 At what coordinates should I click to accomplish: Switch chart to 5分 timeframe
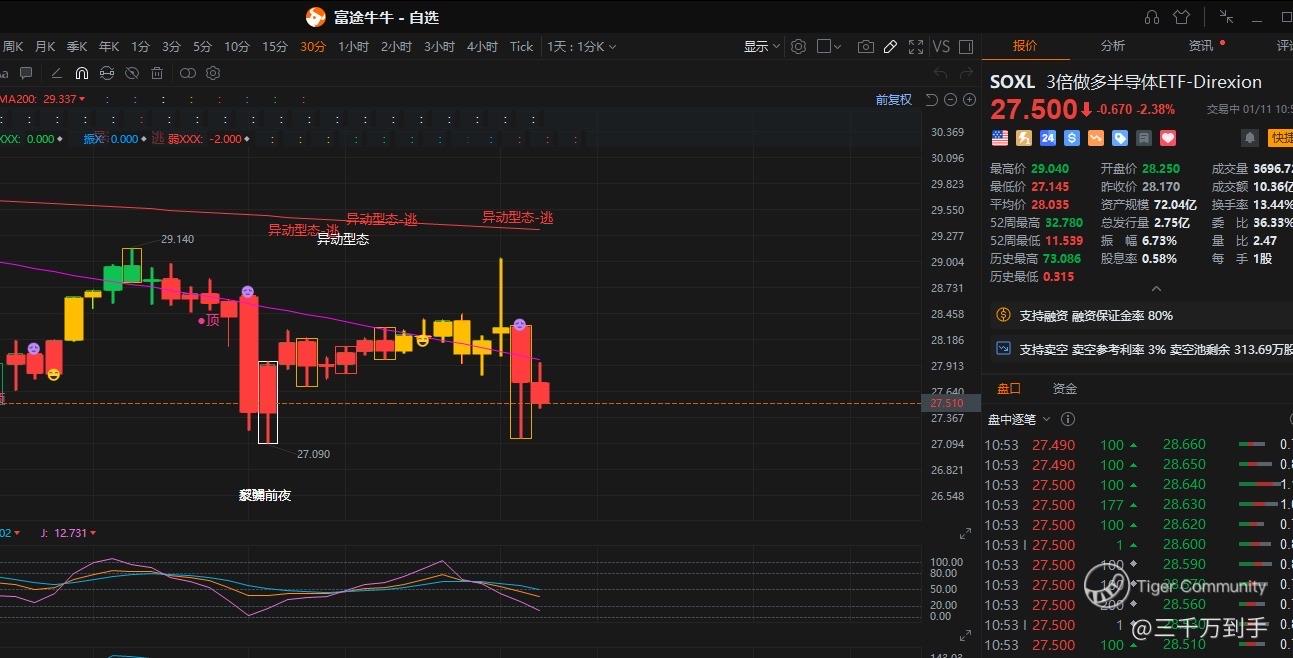click(x=203, y=46)
